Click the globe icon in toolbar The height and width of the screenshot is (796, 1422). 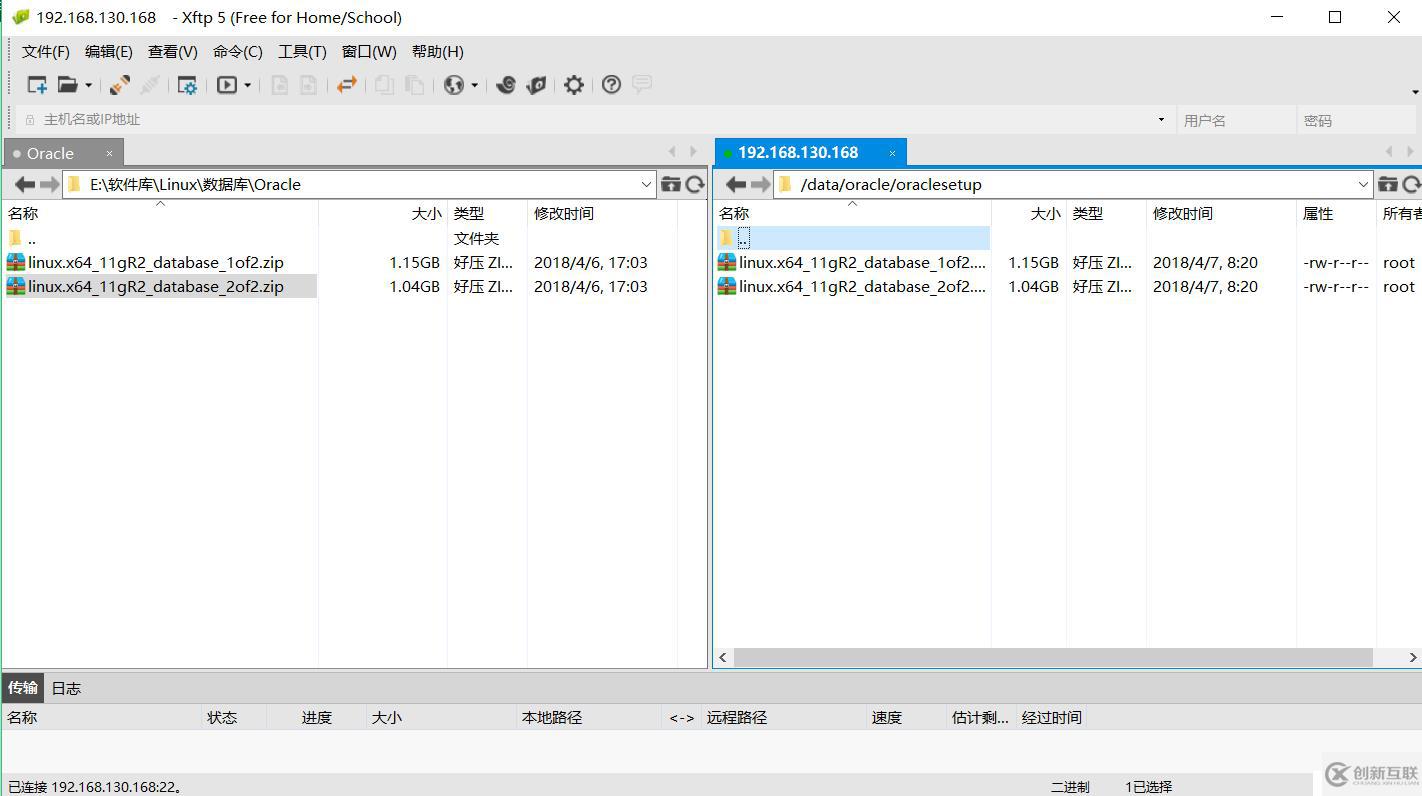pos(454,85)
